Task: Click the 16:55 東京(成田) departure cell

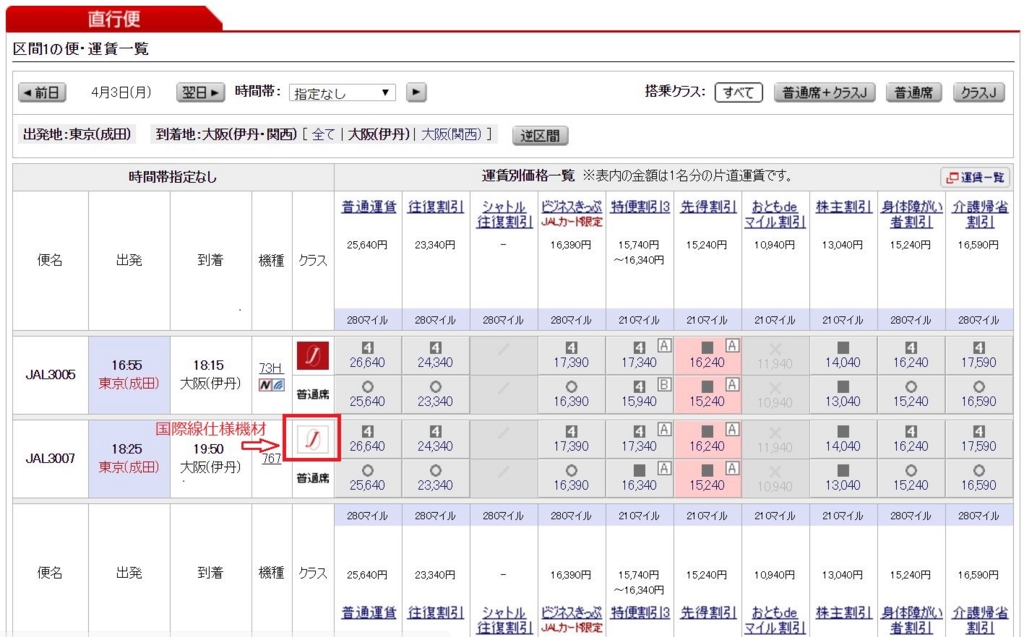Action: tap(129, 374)
